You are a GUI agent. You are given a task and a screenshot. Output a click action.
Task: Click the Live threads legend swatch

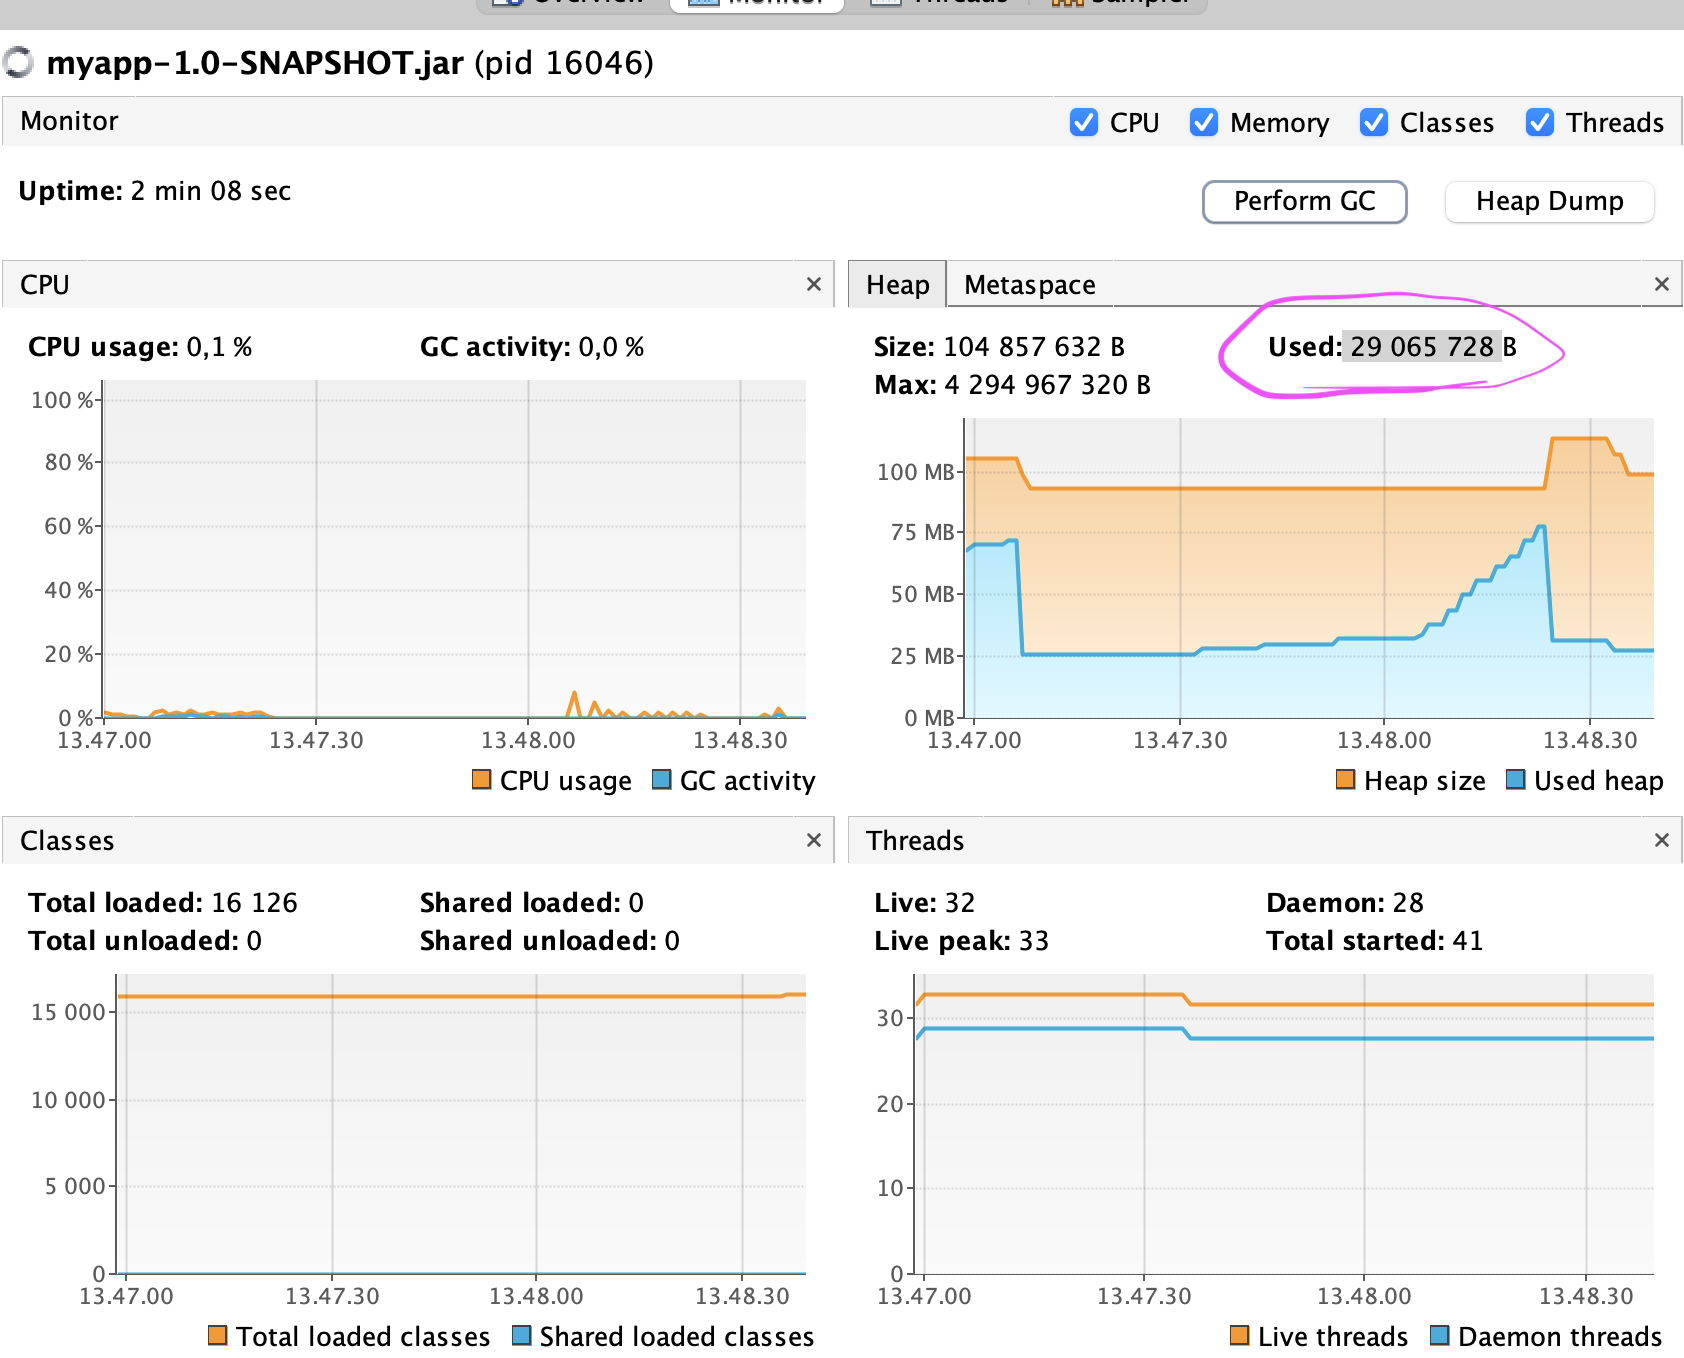[x=1240, y=1336]
